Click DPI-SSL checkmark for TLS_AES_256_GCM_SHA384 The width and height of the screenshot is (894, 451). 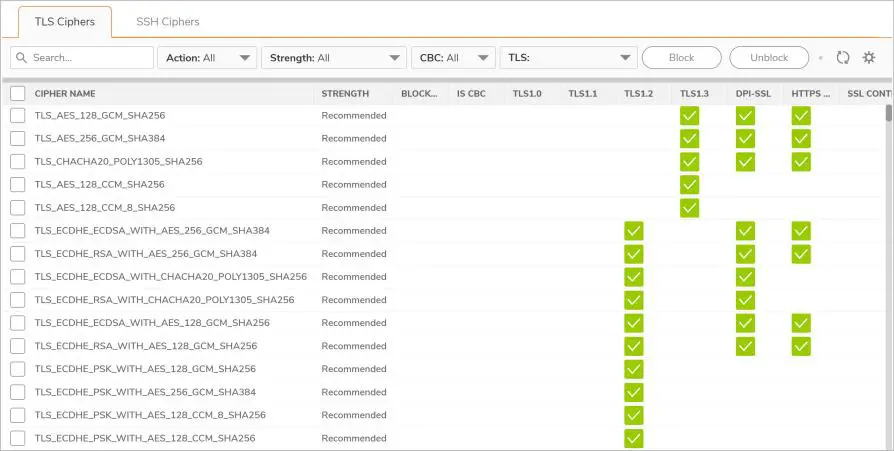[745, 139]
